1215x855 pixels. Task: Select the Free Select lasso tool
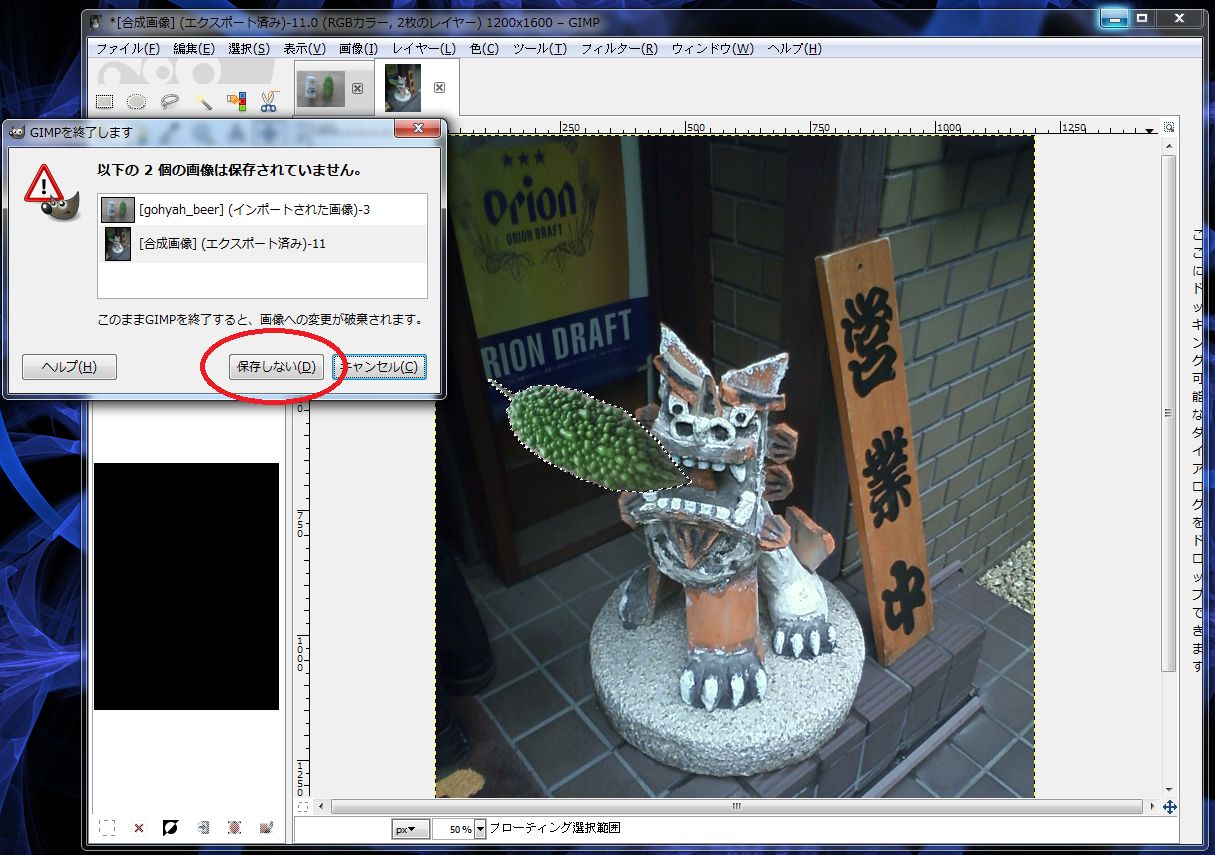(x=170, y=101)
